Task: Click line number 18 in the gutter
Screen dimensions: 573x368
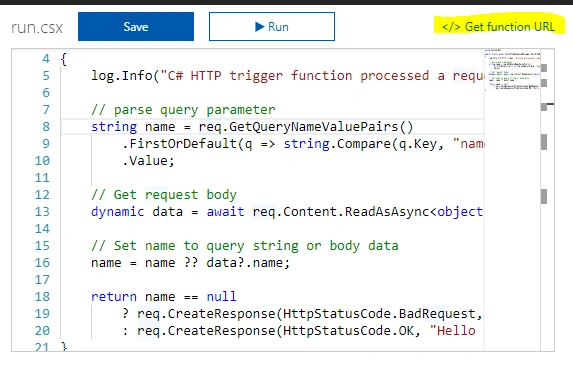Action: click(x=42, y=296)
